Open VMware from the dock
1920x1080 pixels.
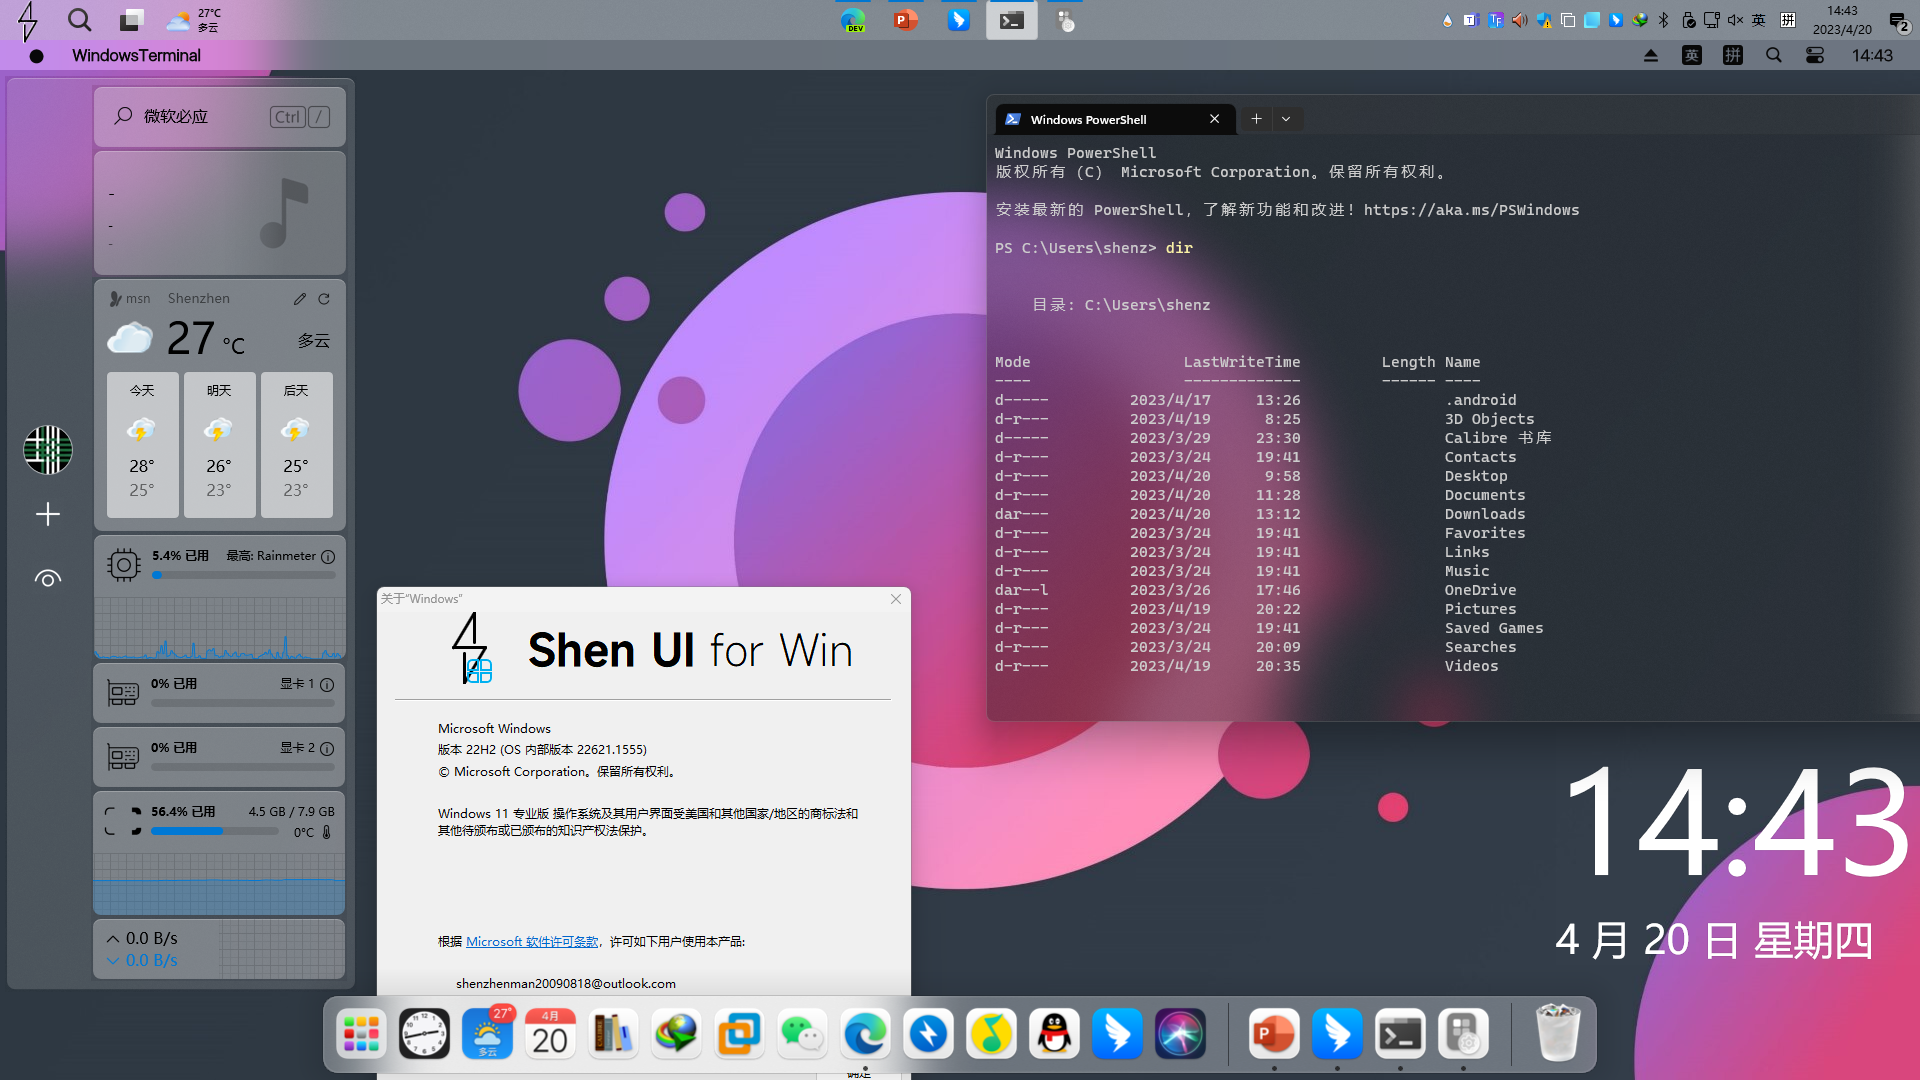(x=739, y=1034)
